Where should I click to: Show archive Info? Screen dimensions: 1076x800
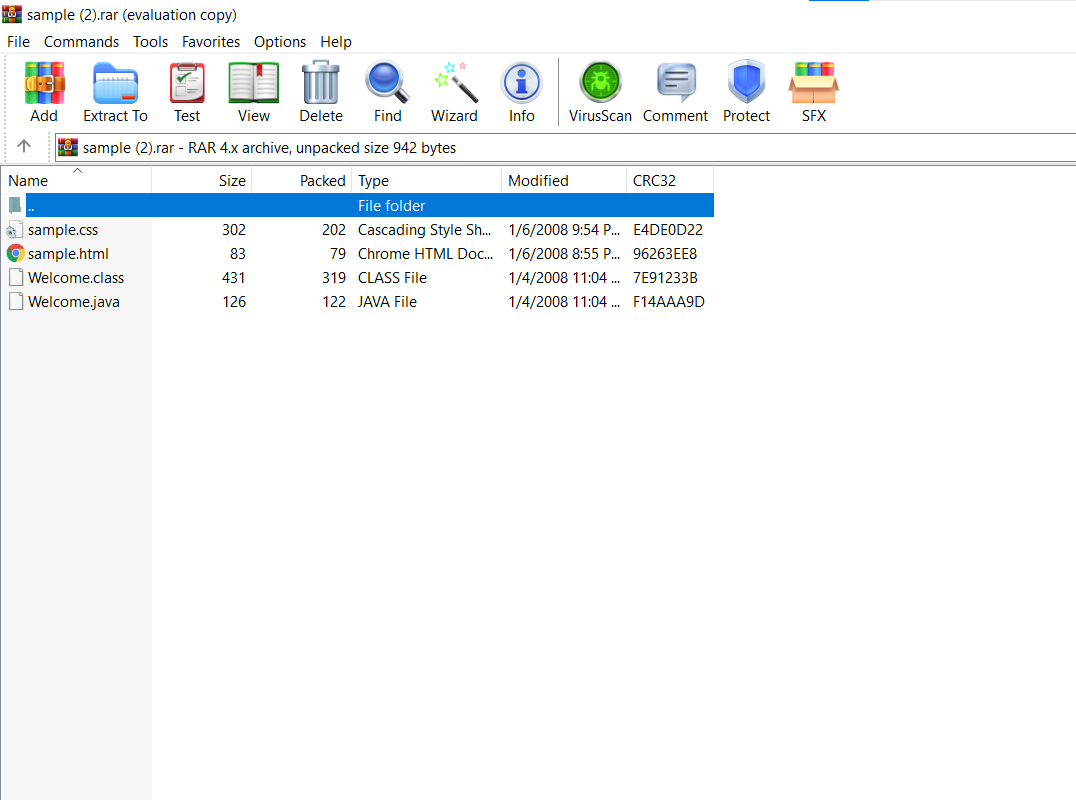click(x=521, y=91)
